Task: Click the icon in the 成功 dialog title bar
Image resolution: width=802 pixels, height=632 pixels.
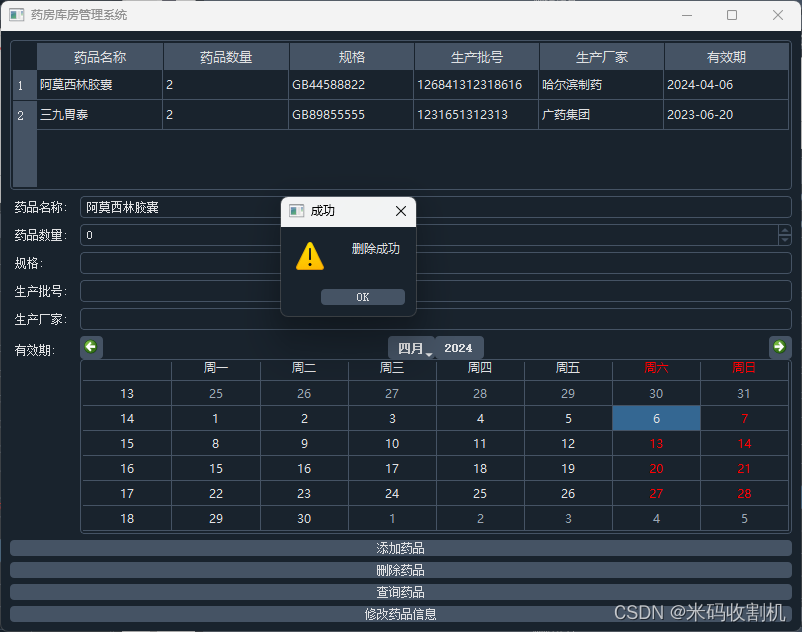Action: (x=294, y=211)
